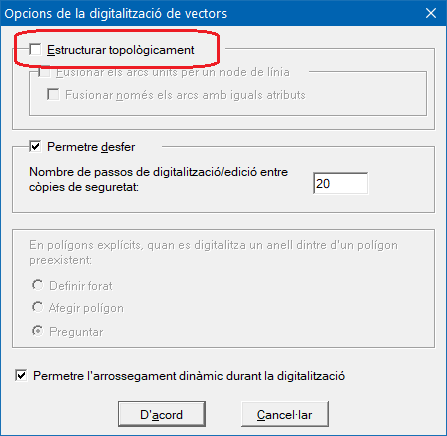
Task: Select the Definir forat radio option
Action: click(37, 285)
